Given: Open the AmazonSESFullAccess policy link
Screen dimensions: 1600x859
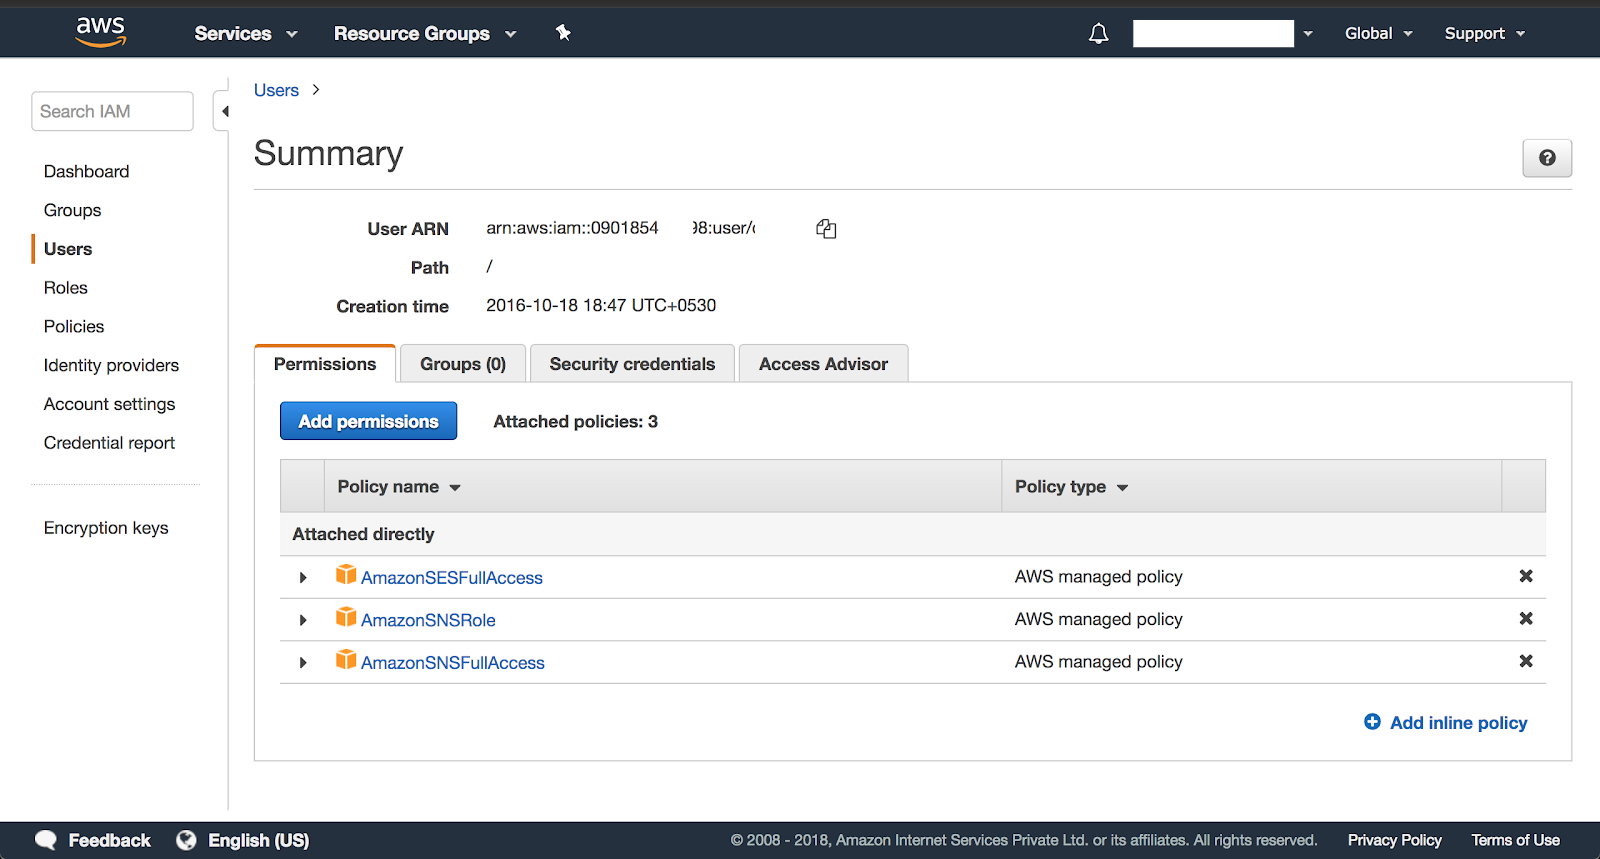Looking at the screenshot, I should (x=452, y=578).
